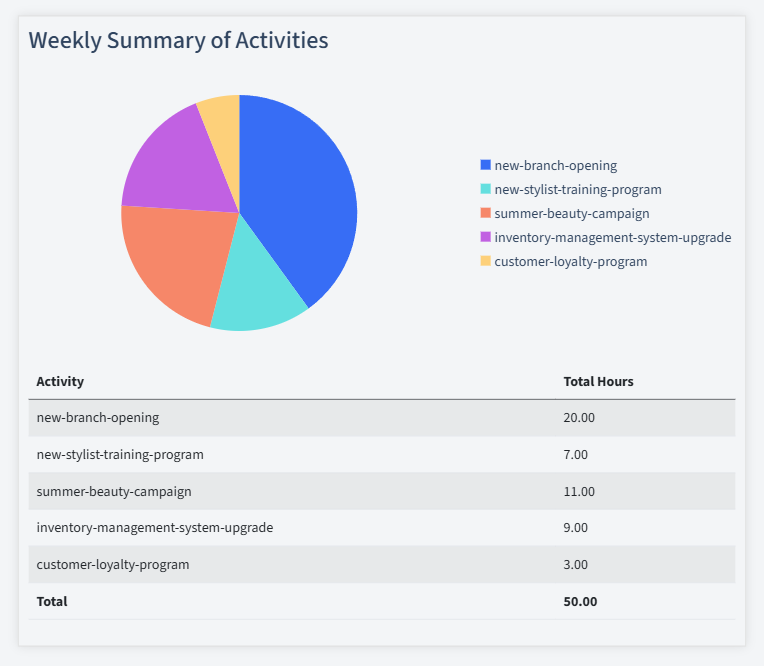This screenshot has width=764, height=666.
Task: Click the 20.00 hours value
Action: (579, 418)
